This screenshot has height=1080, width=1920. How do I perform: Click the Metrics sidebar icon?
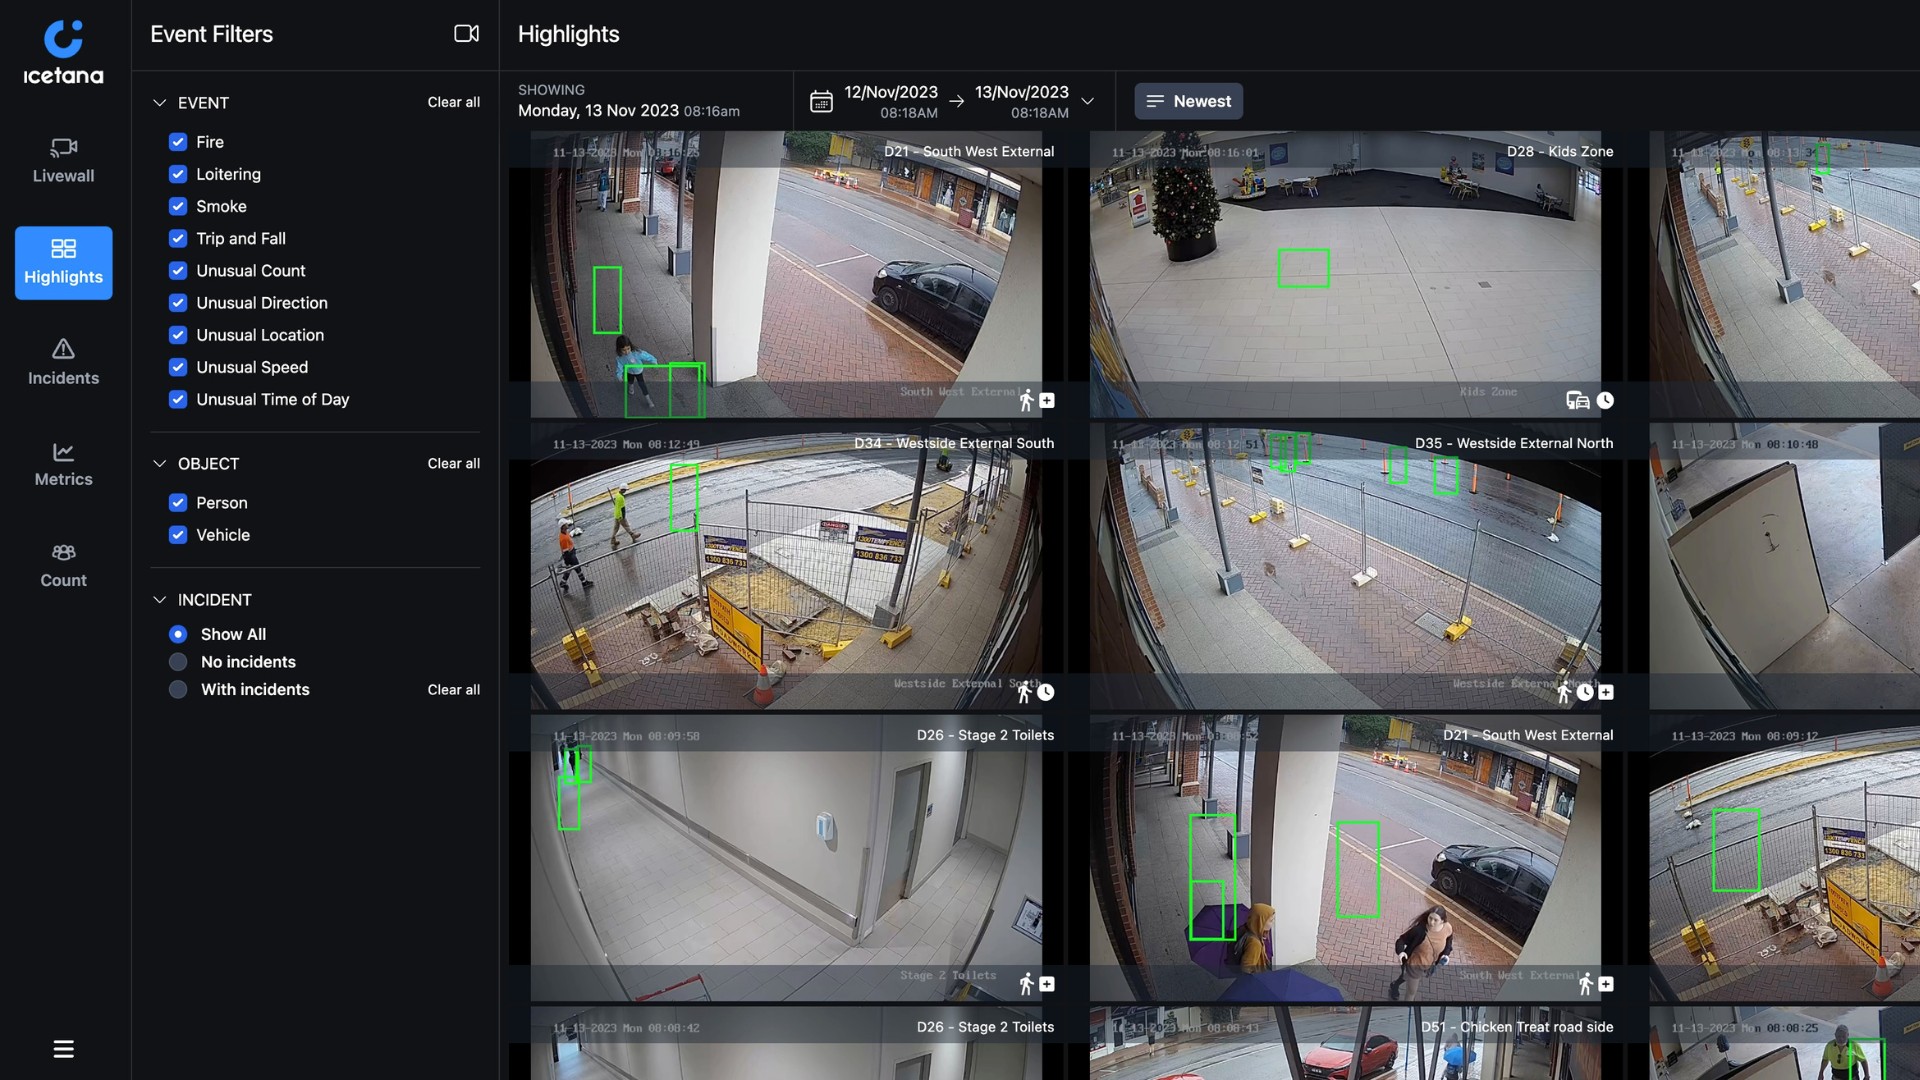[63, 463]
